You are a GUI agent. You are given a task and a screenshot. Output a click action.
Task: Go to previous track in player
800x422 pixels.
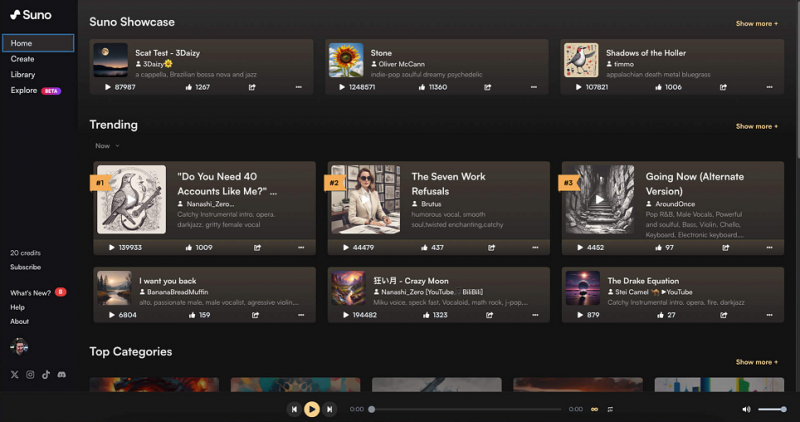tap(294, 409)
